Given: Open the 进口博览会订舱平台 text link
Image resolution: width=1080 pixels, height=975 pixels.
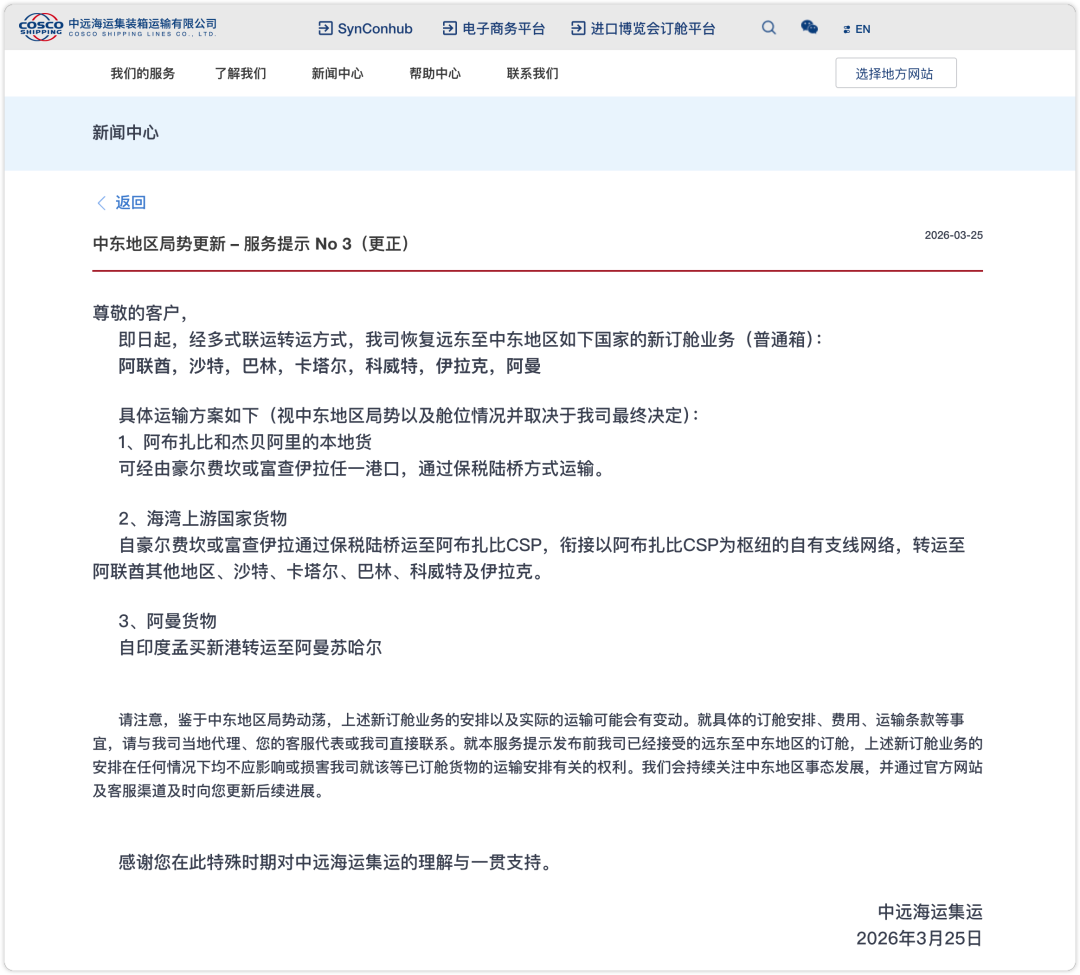Looking at the screenshot, I should pyautogui.click(x=653, y=29).
